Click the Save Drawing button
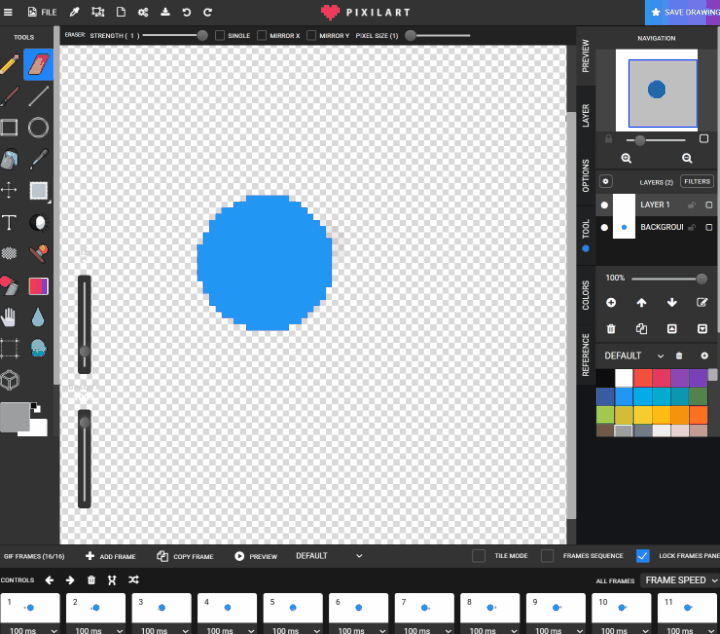 (683, 12)
